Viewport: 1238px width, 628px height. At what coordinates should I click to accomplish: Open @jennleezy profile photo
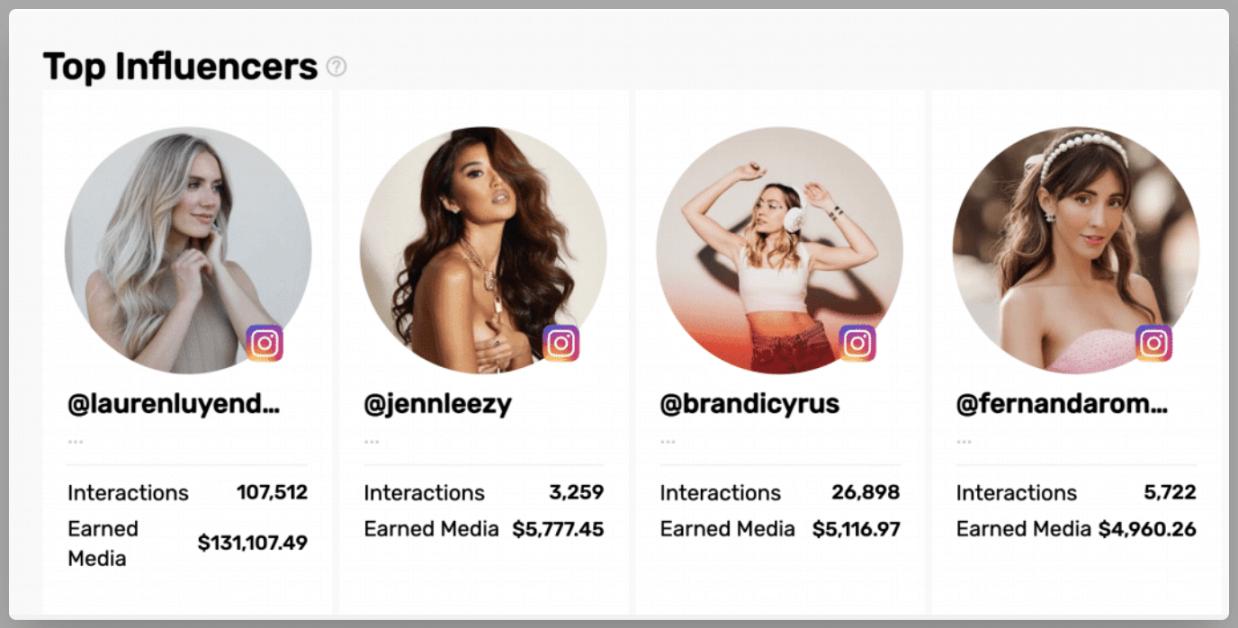coord(483,250)
